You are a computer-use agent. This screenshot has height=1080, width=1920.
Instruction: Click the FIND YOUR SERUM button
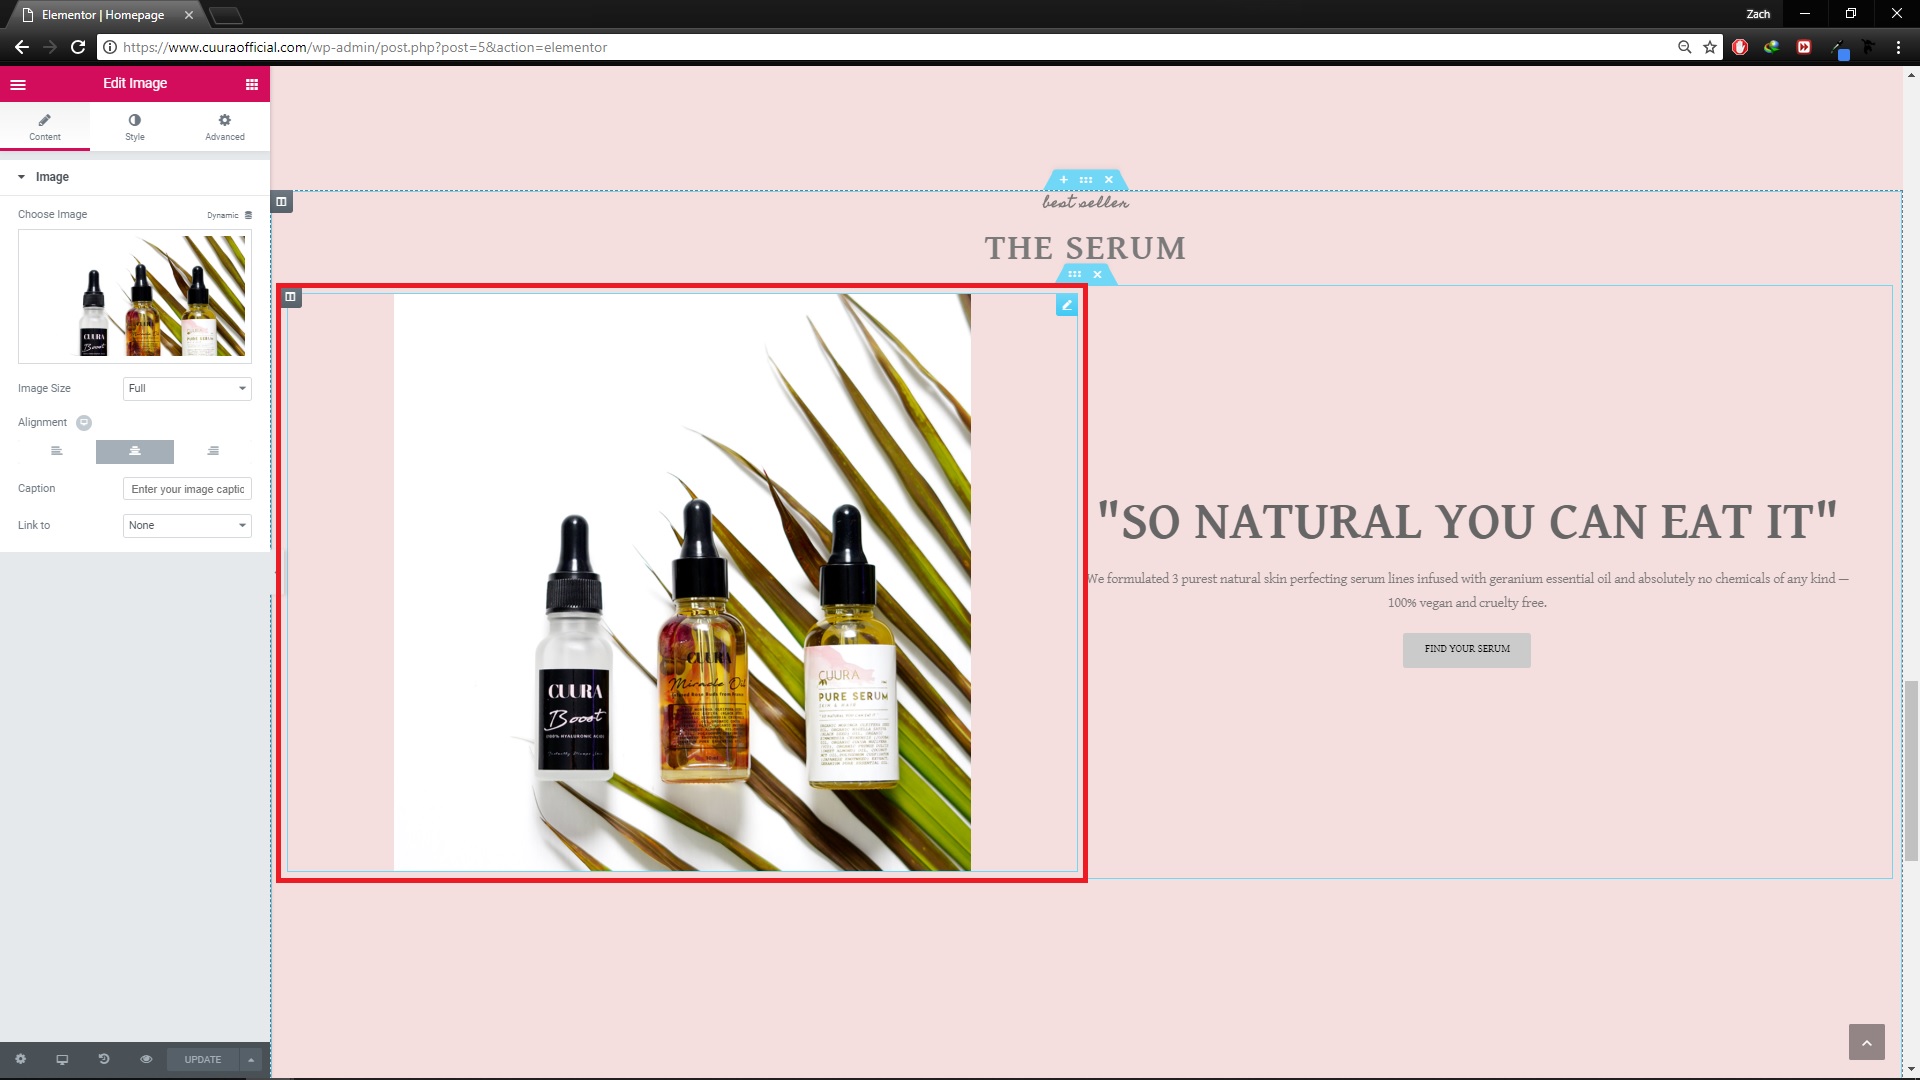[x=1467, y=650]
